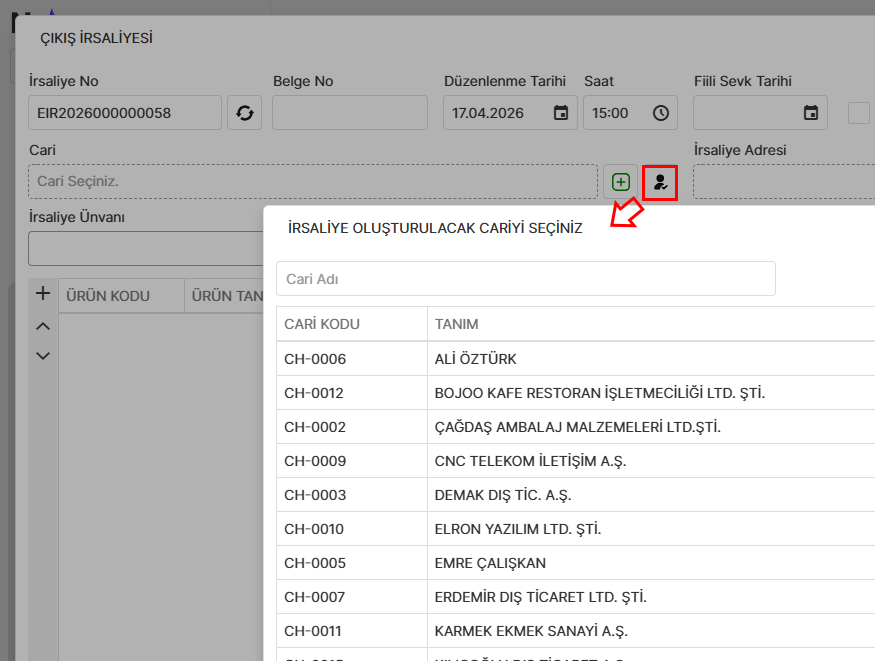This screenshot has width=875, height=661.
Task: Select BOJOO KAFE RESTORAN İŞLETMECİLİĞİ row
Action: [575, 393]
